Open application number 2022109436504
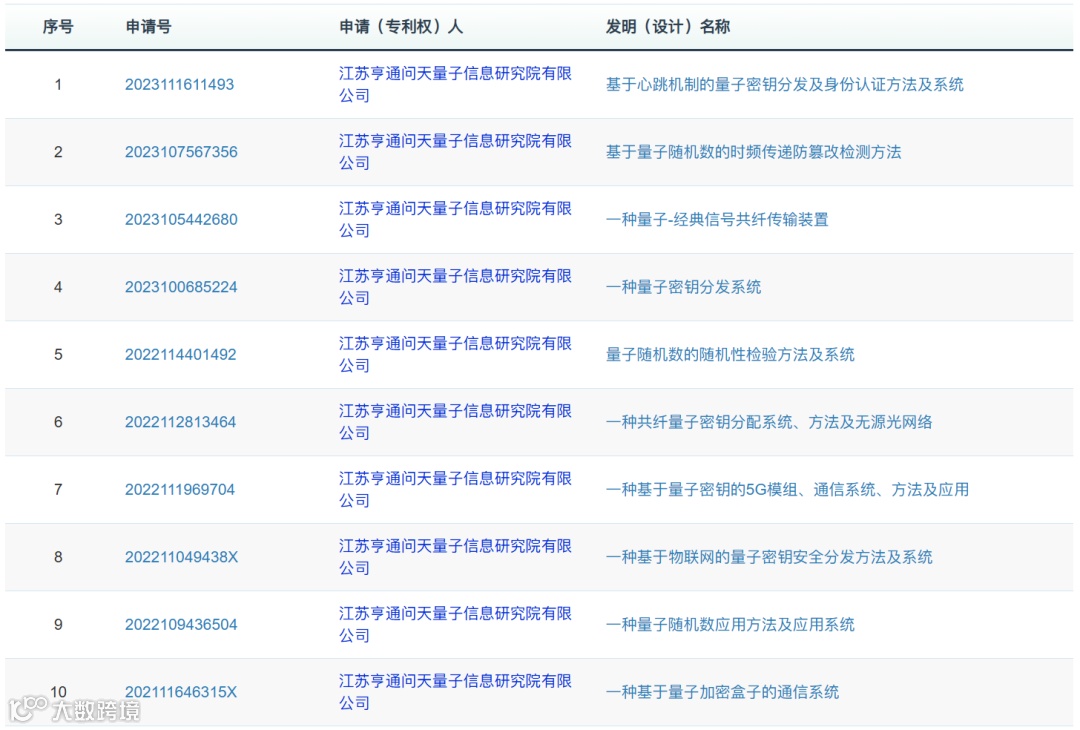Image resolution: width=1080 pixels, height=730 pixels. coord(181,625)
